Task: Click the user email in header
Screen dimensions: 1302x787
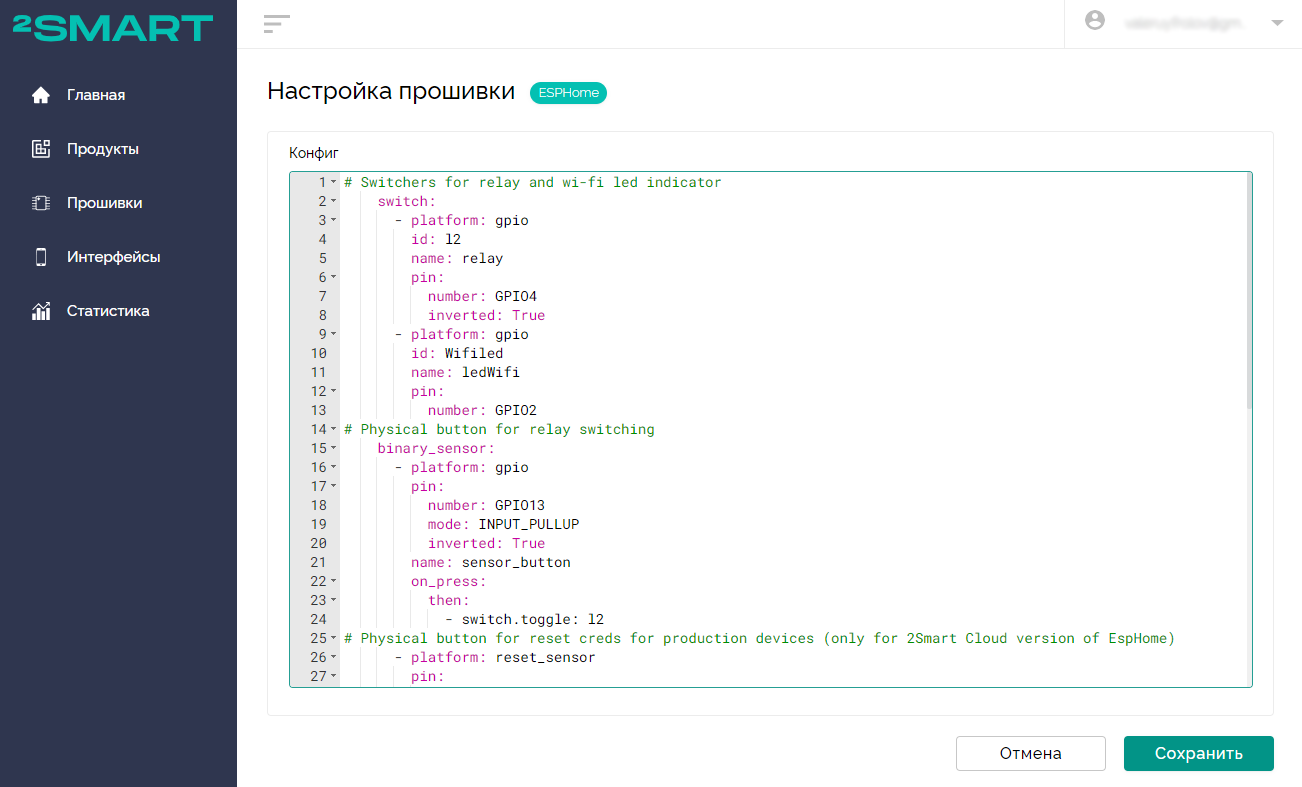Action: 1182,22
